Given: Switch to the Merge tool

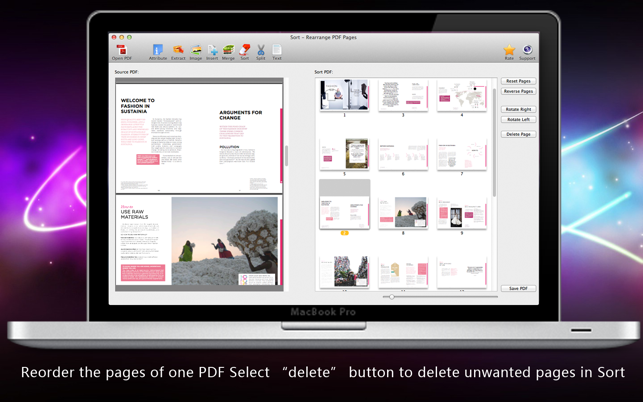Looking at the screenshot, I should pos(228,52).
